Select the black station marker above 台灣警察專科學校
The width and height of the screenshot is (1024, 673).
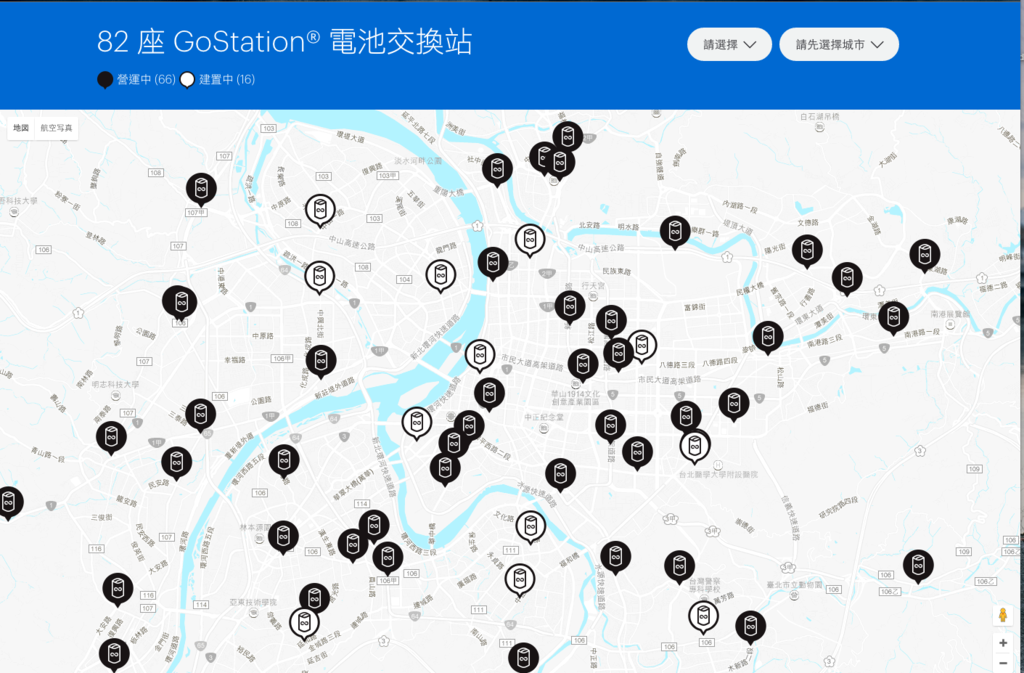click(x=679, y=567)
